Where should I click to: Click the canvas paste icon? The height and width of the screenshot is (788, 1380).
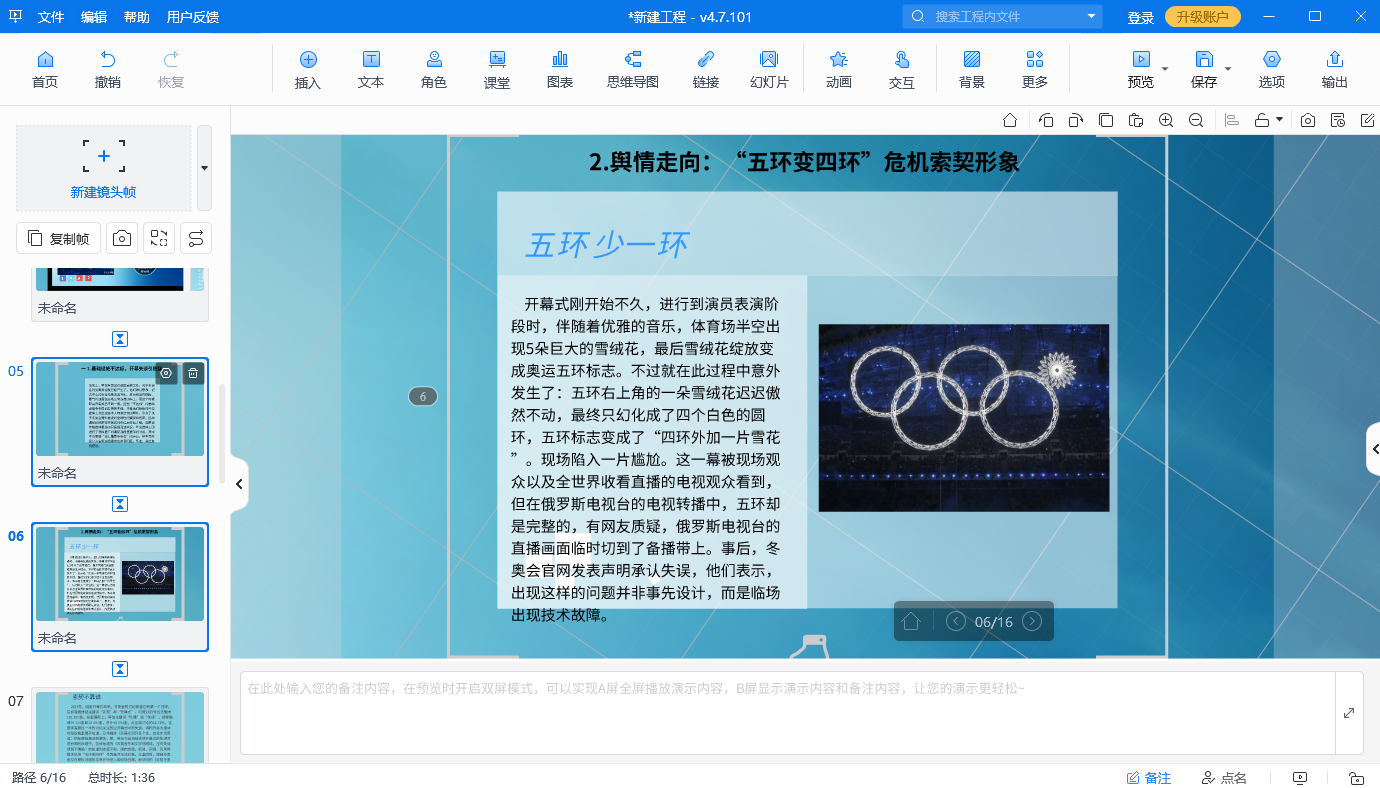(x=1136, y=120)
